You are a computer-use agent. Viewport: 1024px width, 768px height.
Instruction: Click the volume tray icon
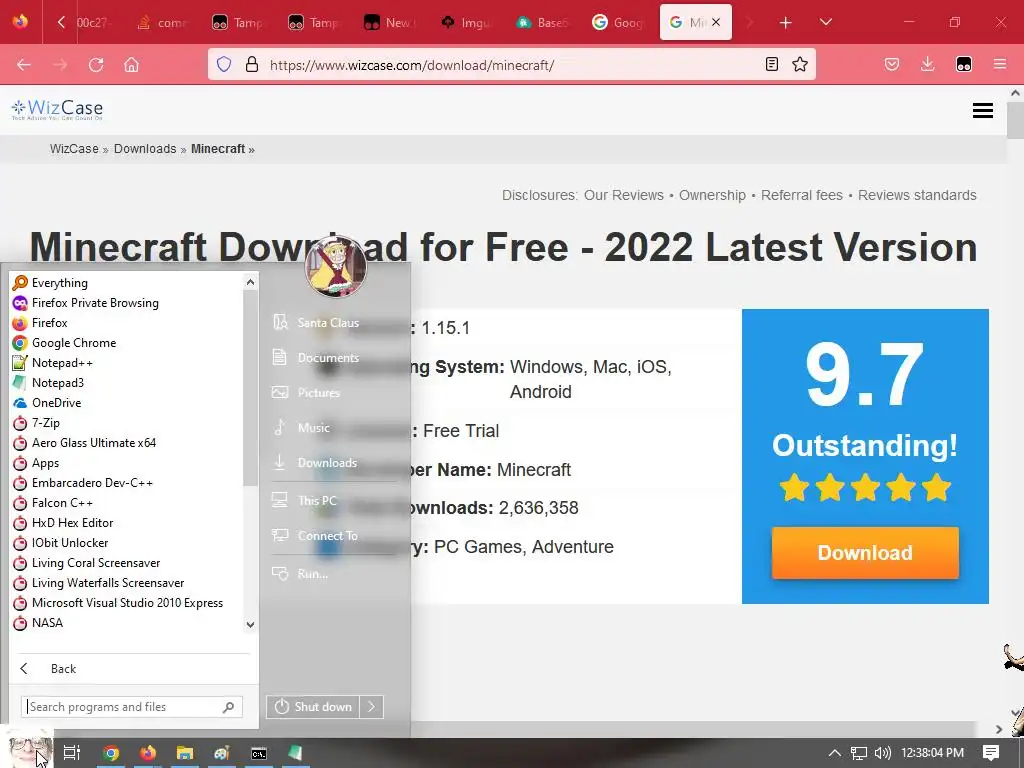882,753
